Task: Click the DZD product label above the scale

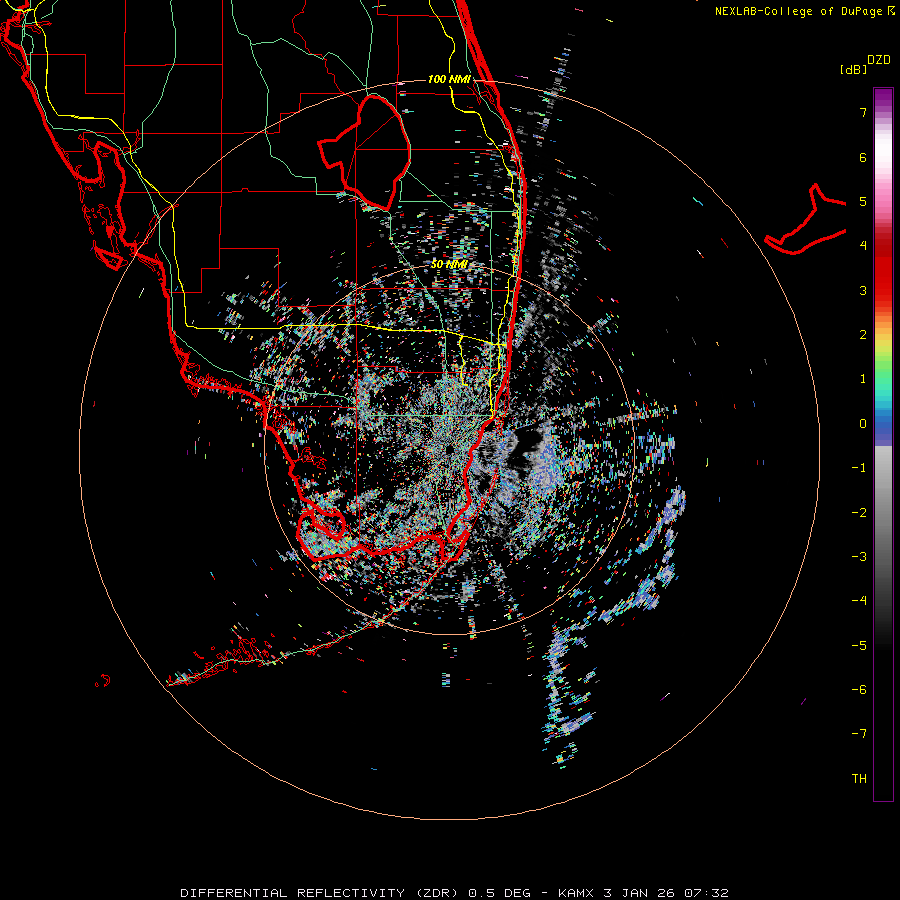Action: pos(879,60)
